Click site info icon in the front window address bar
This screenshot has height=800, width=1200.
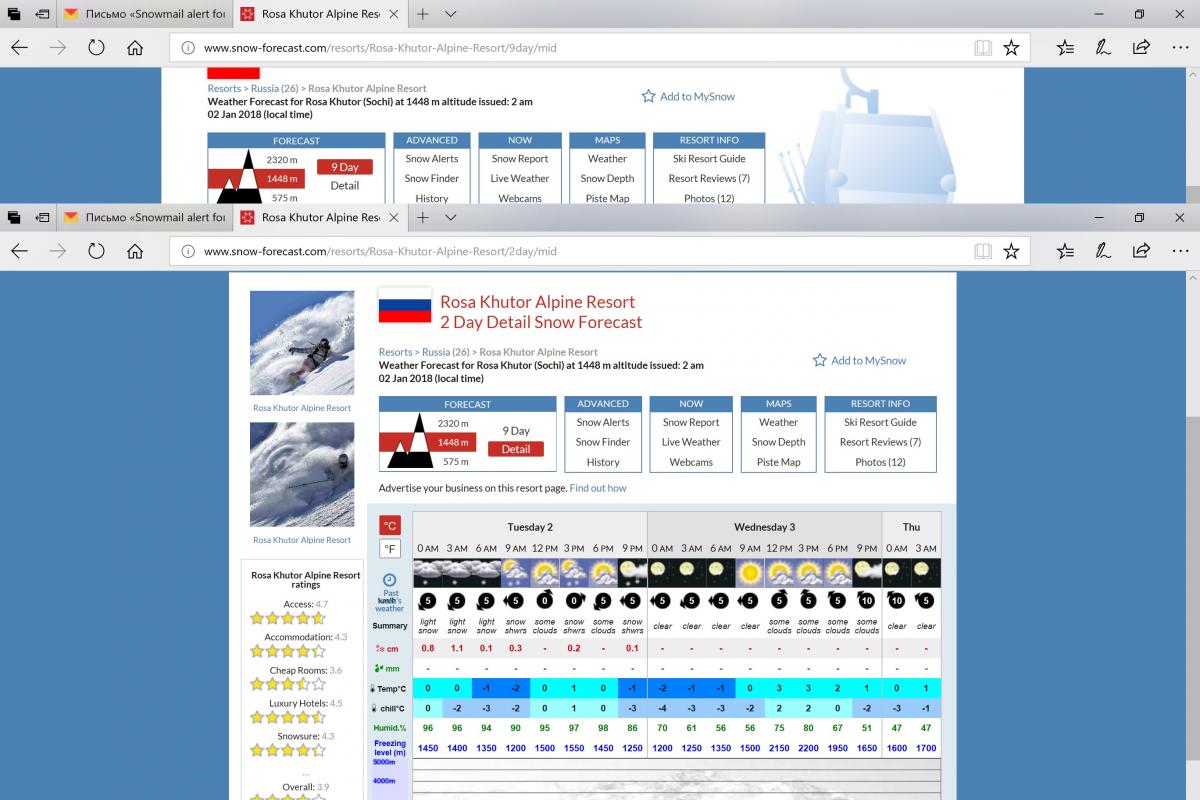tap(188, 251)
